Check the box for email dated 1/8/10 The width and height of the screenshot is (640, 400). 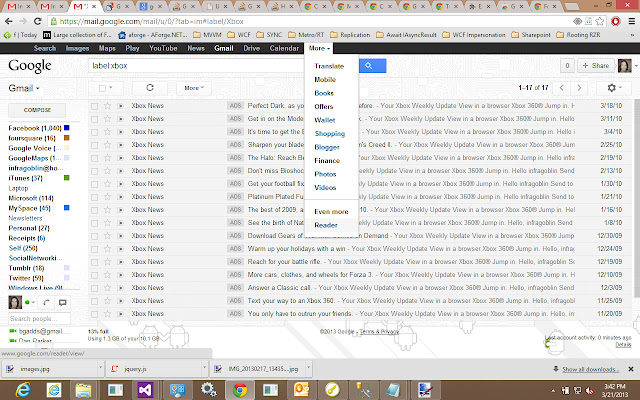(94, 223)
